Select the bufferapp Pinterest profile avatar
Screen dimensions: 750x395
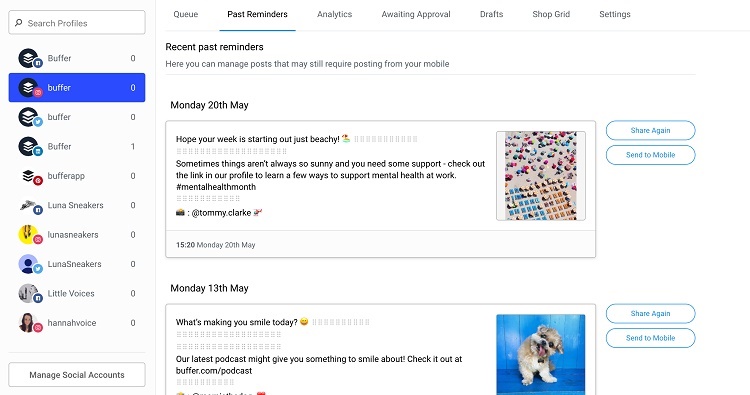tap(30, 176)
